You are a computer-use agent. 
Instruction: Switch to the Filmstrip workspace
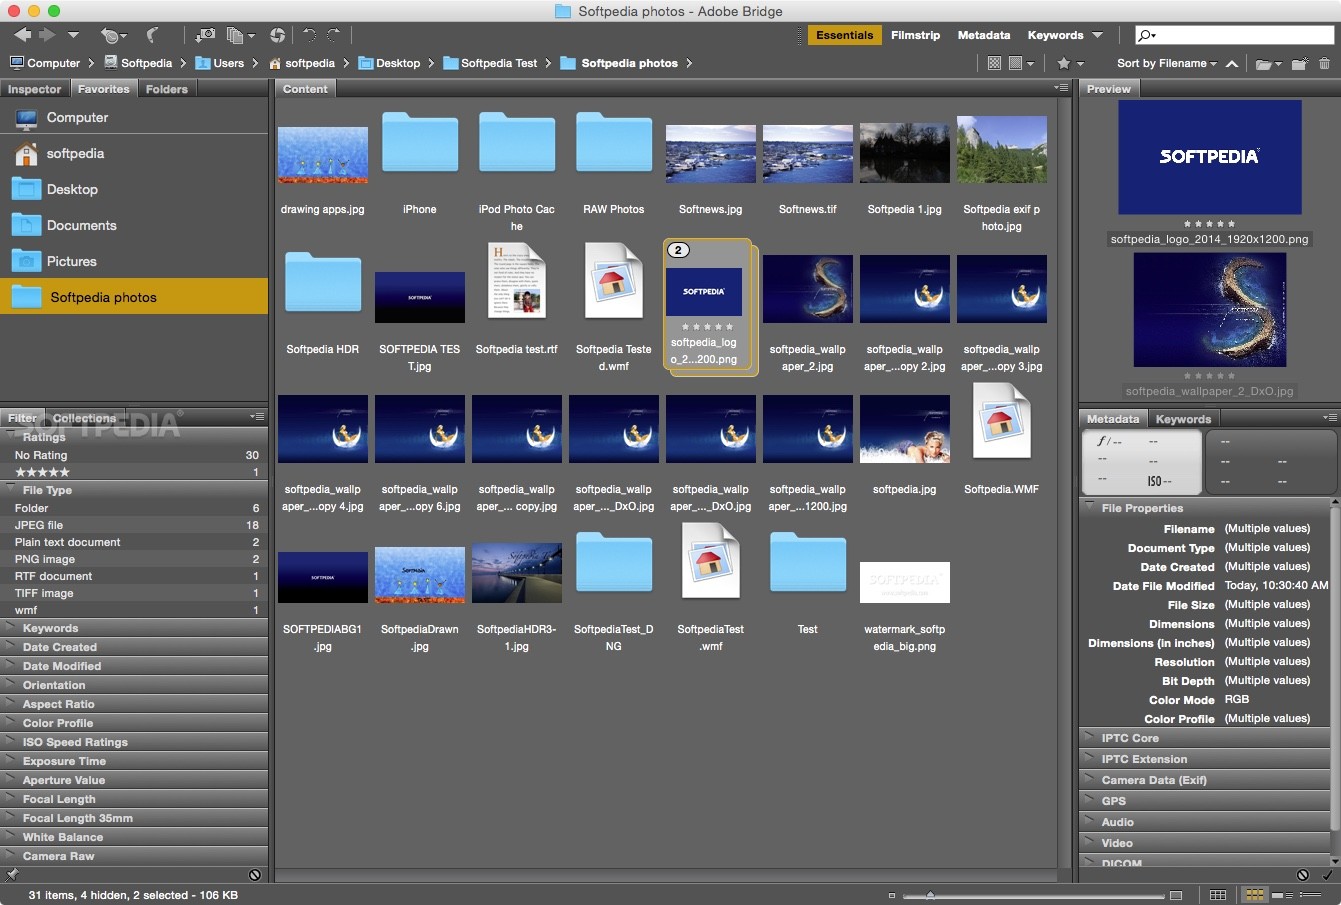[915, 34]
